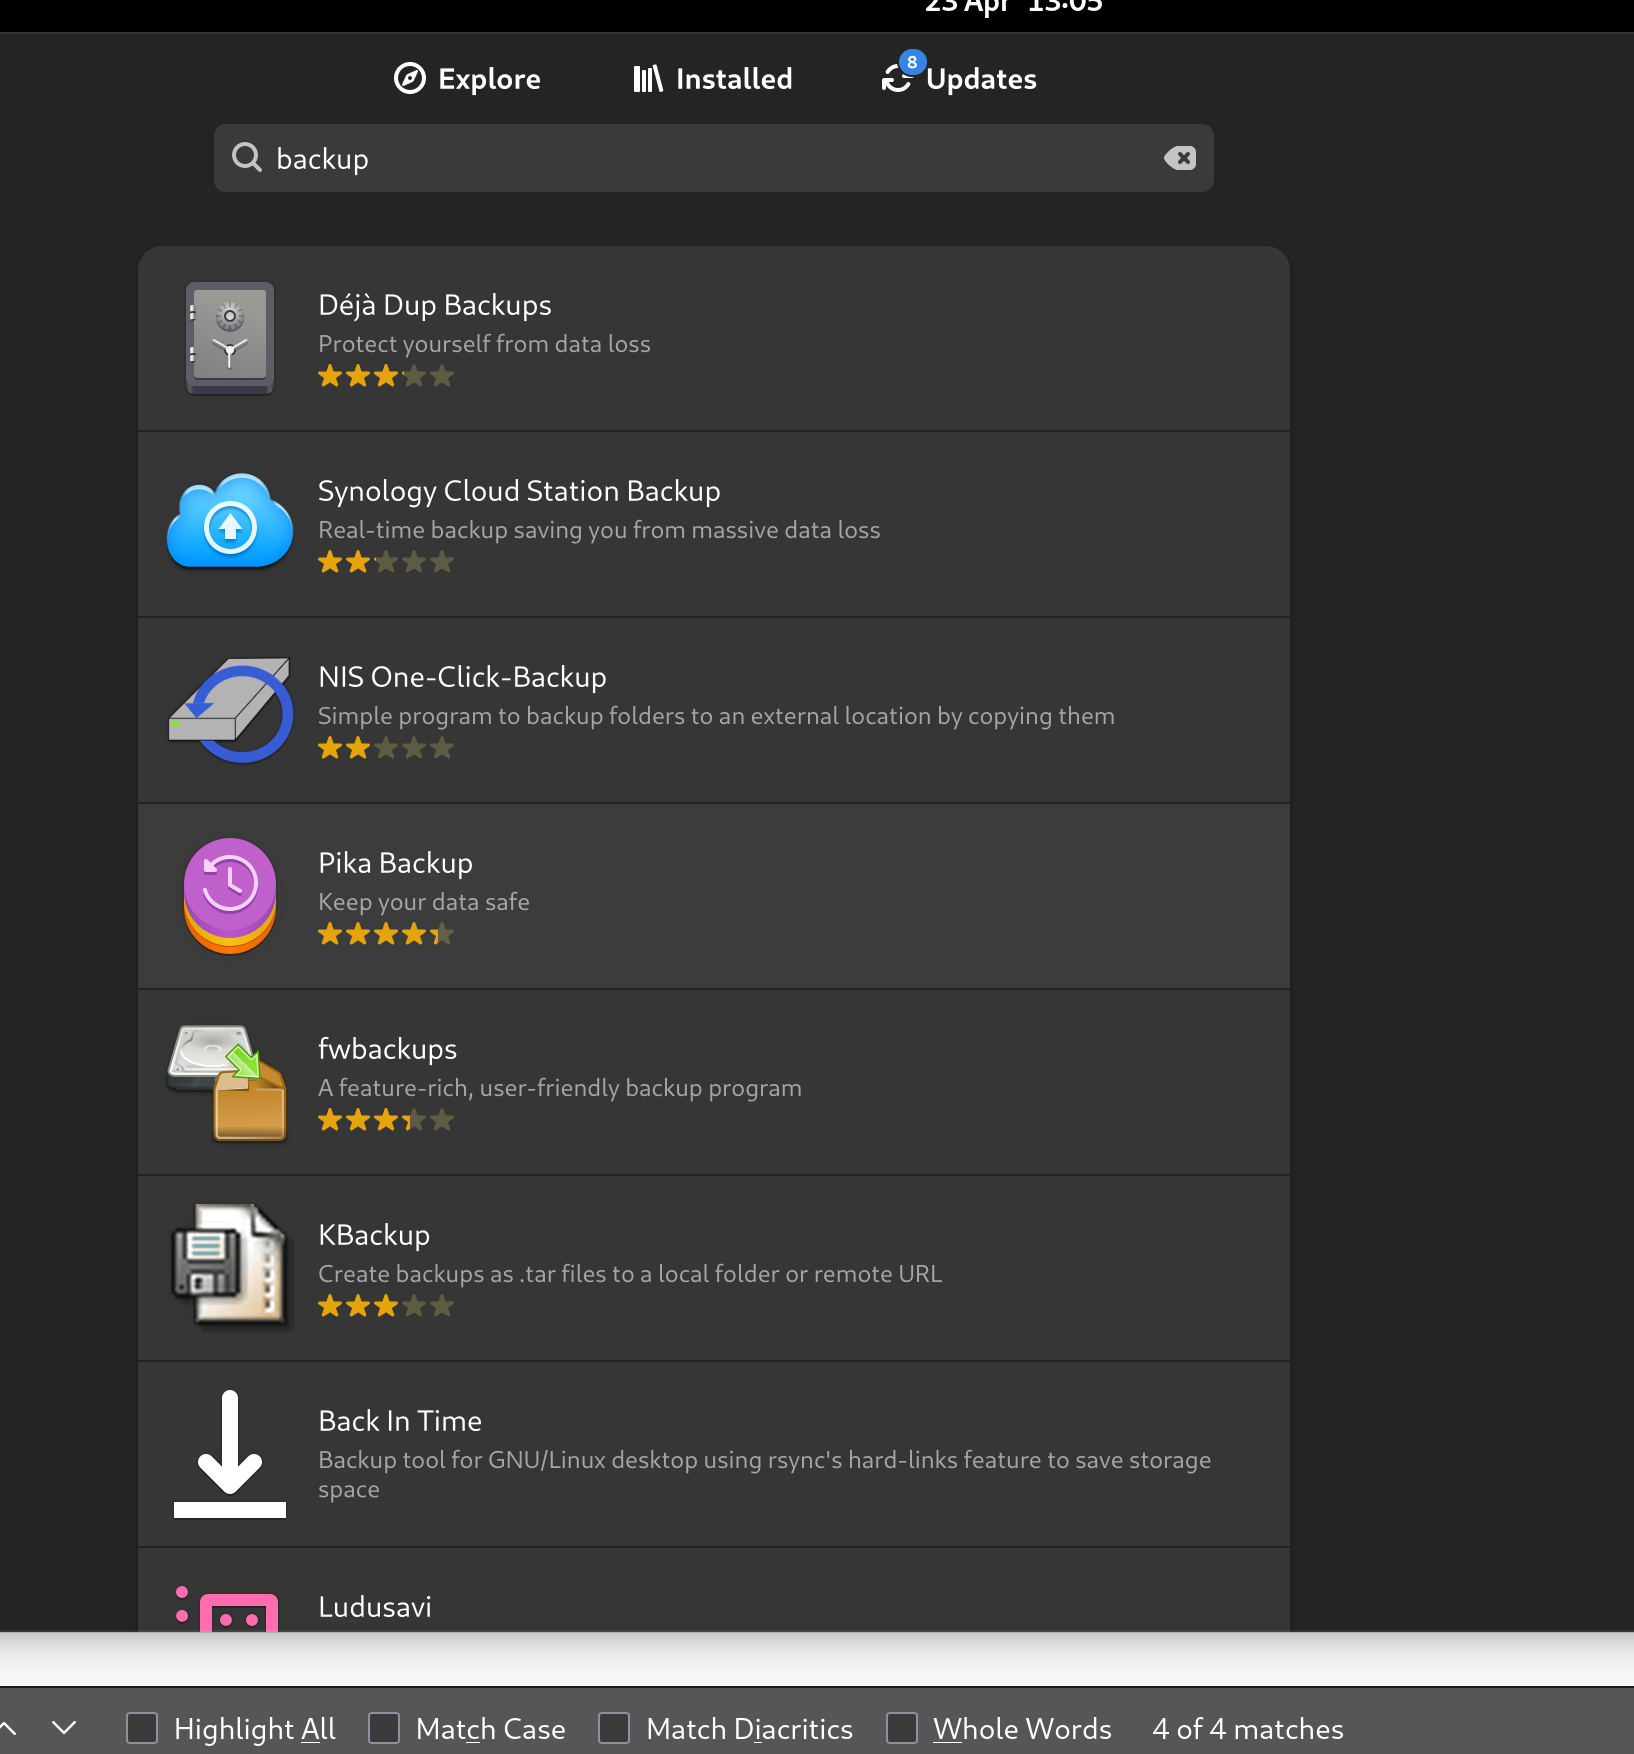Click the Back In Time download arrow icon
Viewport: 1634px width, 1754px height.
tap(230, 1454)
